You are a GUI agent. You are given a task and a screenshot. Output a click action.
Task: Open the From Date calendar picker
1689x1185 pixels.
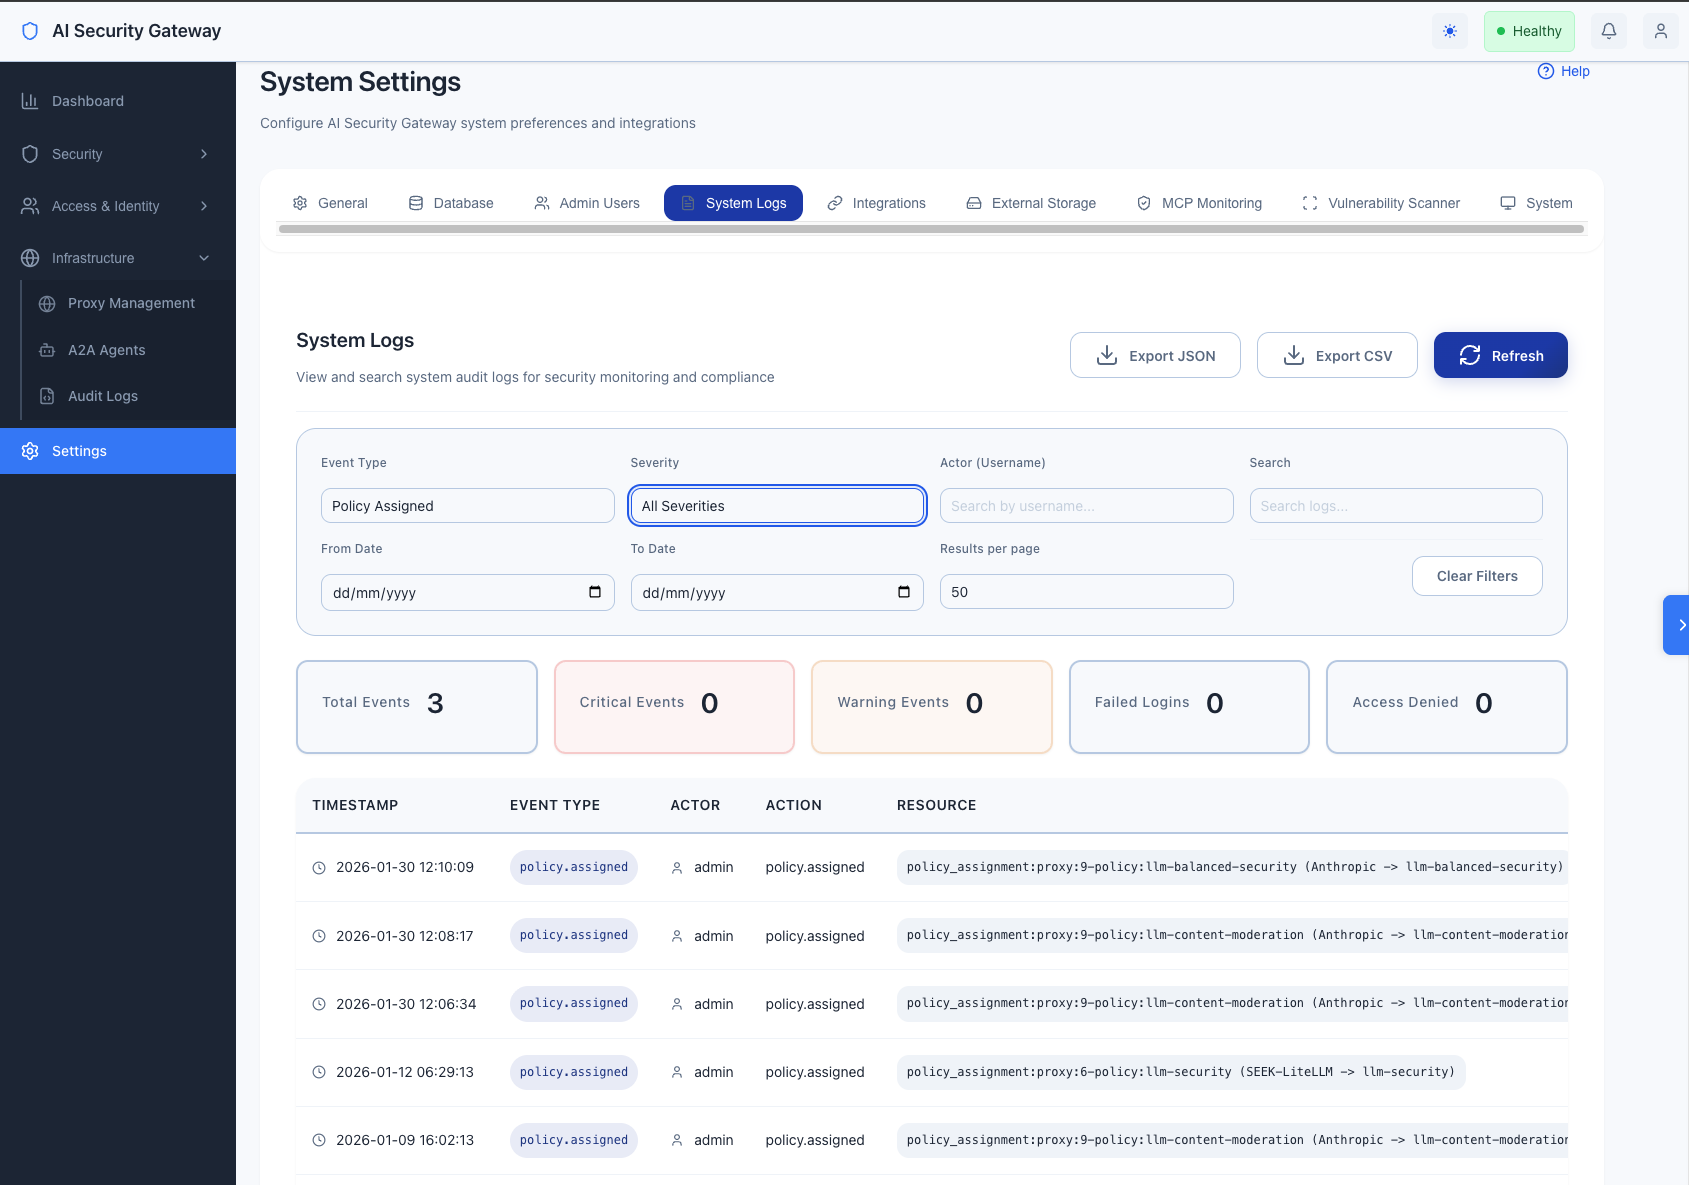coord(596,592)
